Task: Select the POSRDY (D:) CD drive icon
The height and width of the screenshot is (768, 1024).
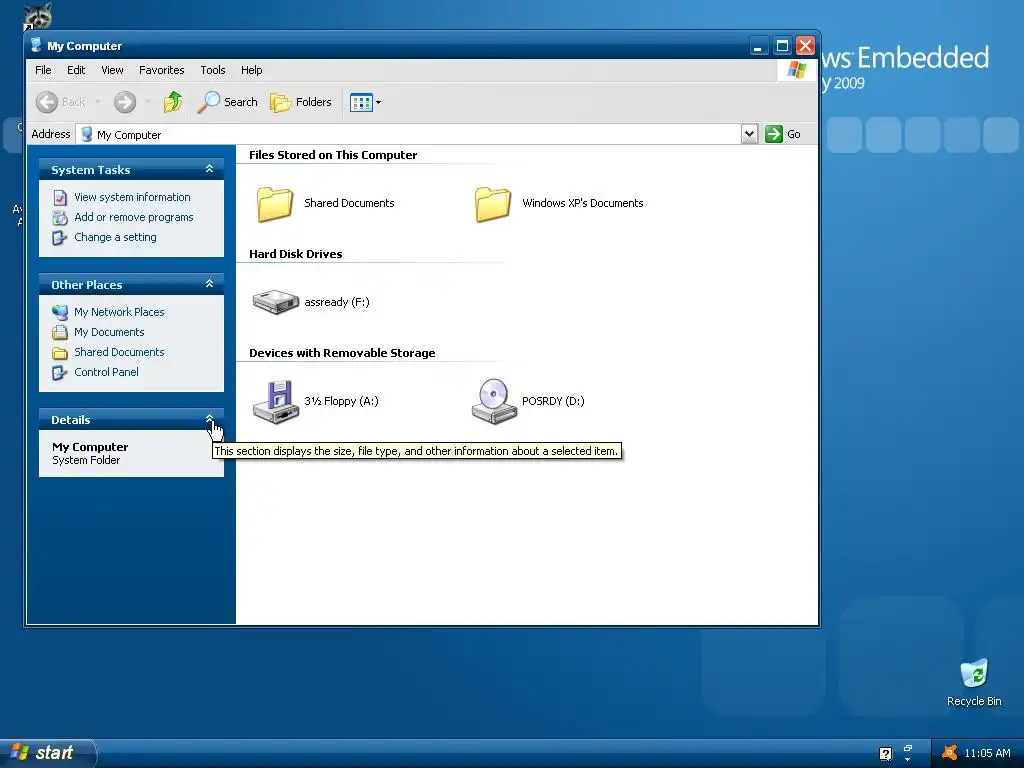Action: 494,402
